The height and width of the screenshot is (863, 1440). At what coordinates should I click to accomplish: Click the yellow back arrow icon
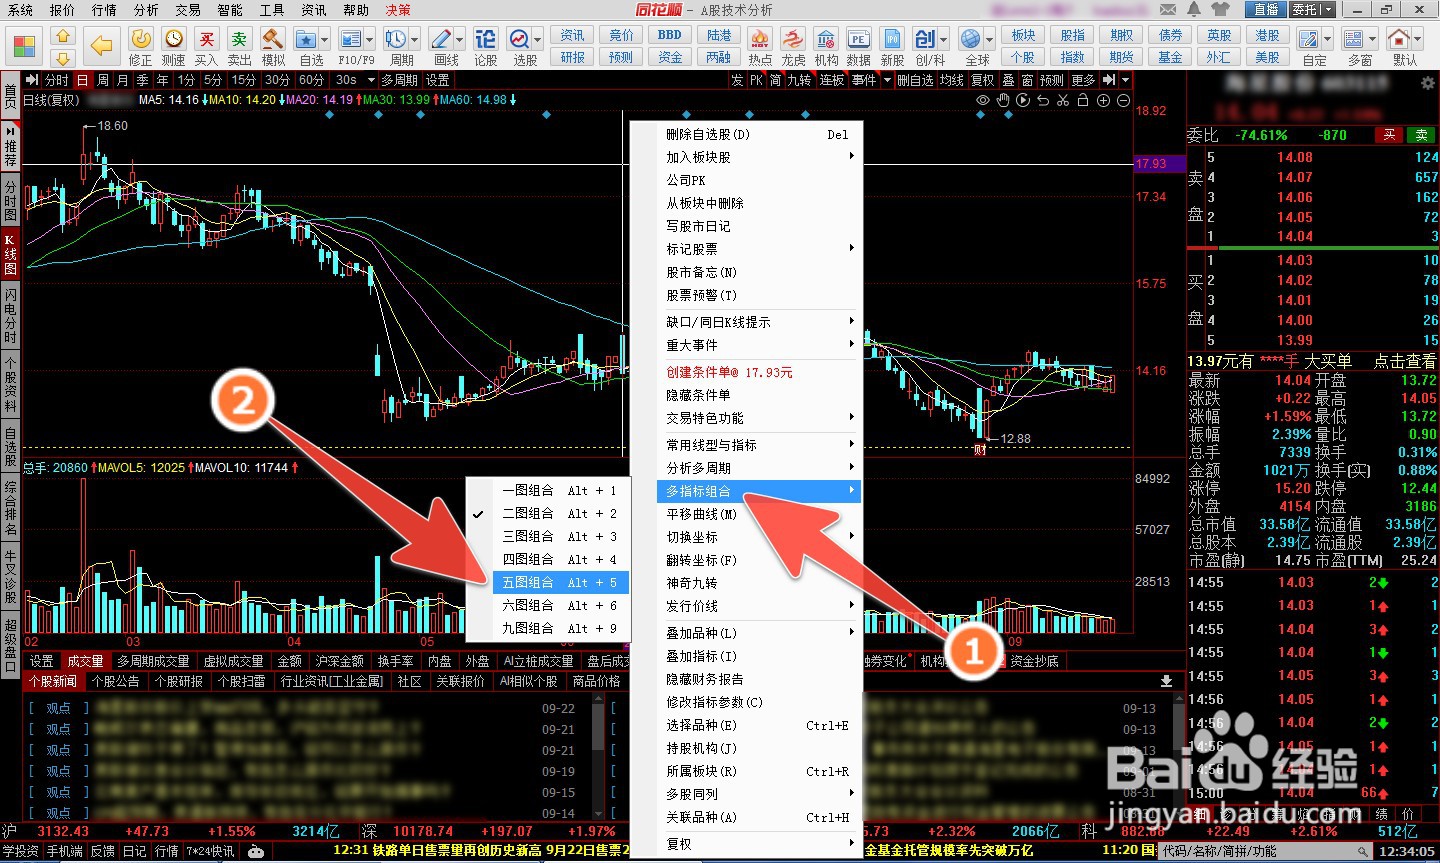click(101, 45)
